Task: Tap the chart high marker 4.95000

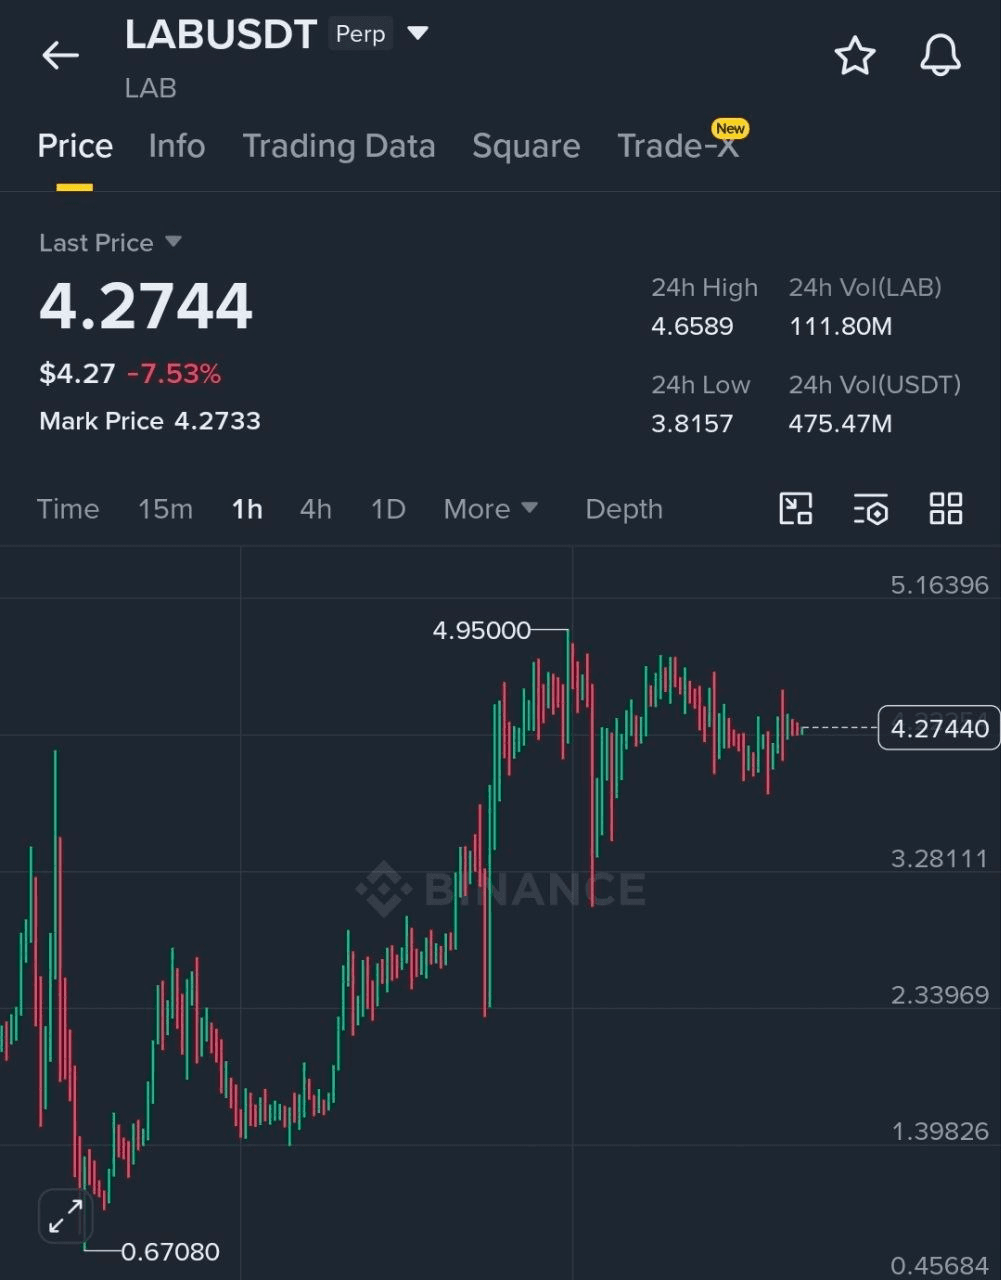Action: (x=482, y=630)
